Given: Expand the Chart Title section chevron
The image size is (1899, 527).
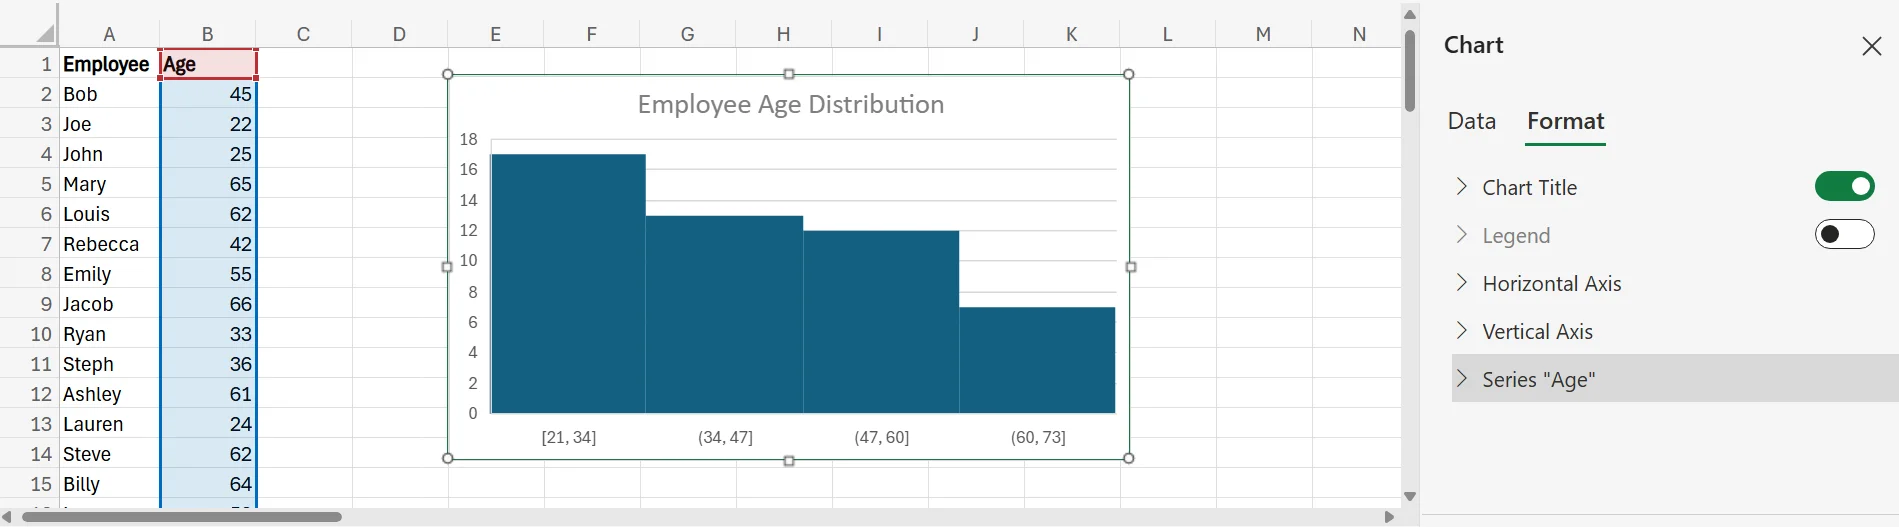Looking at the screenshot, I should tap(1462, 186).
